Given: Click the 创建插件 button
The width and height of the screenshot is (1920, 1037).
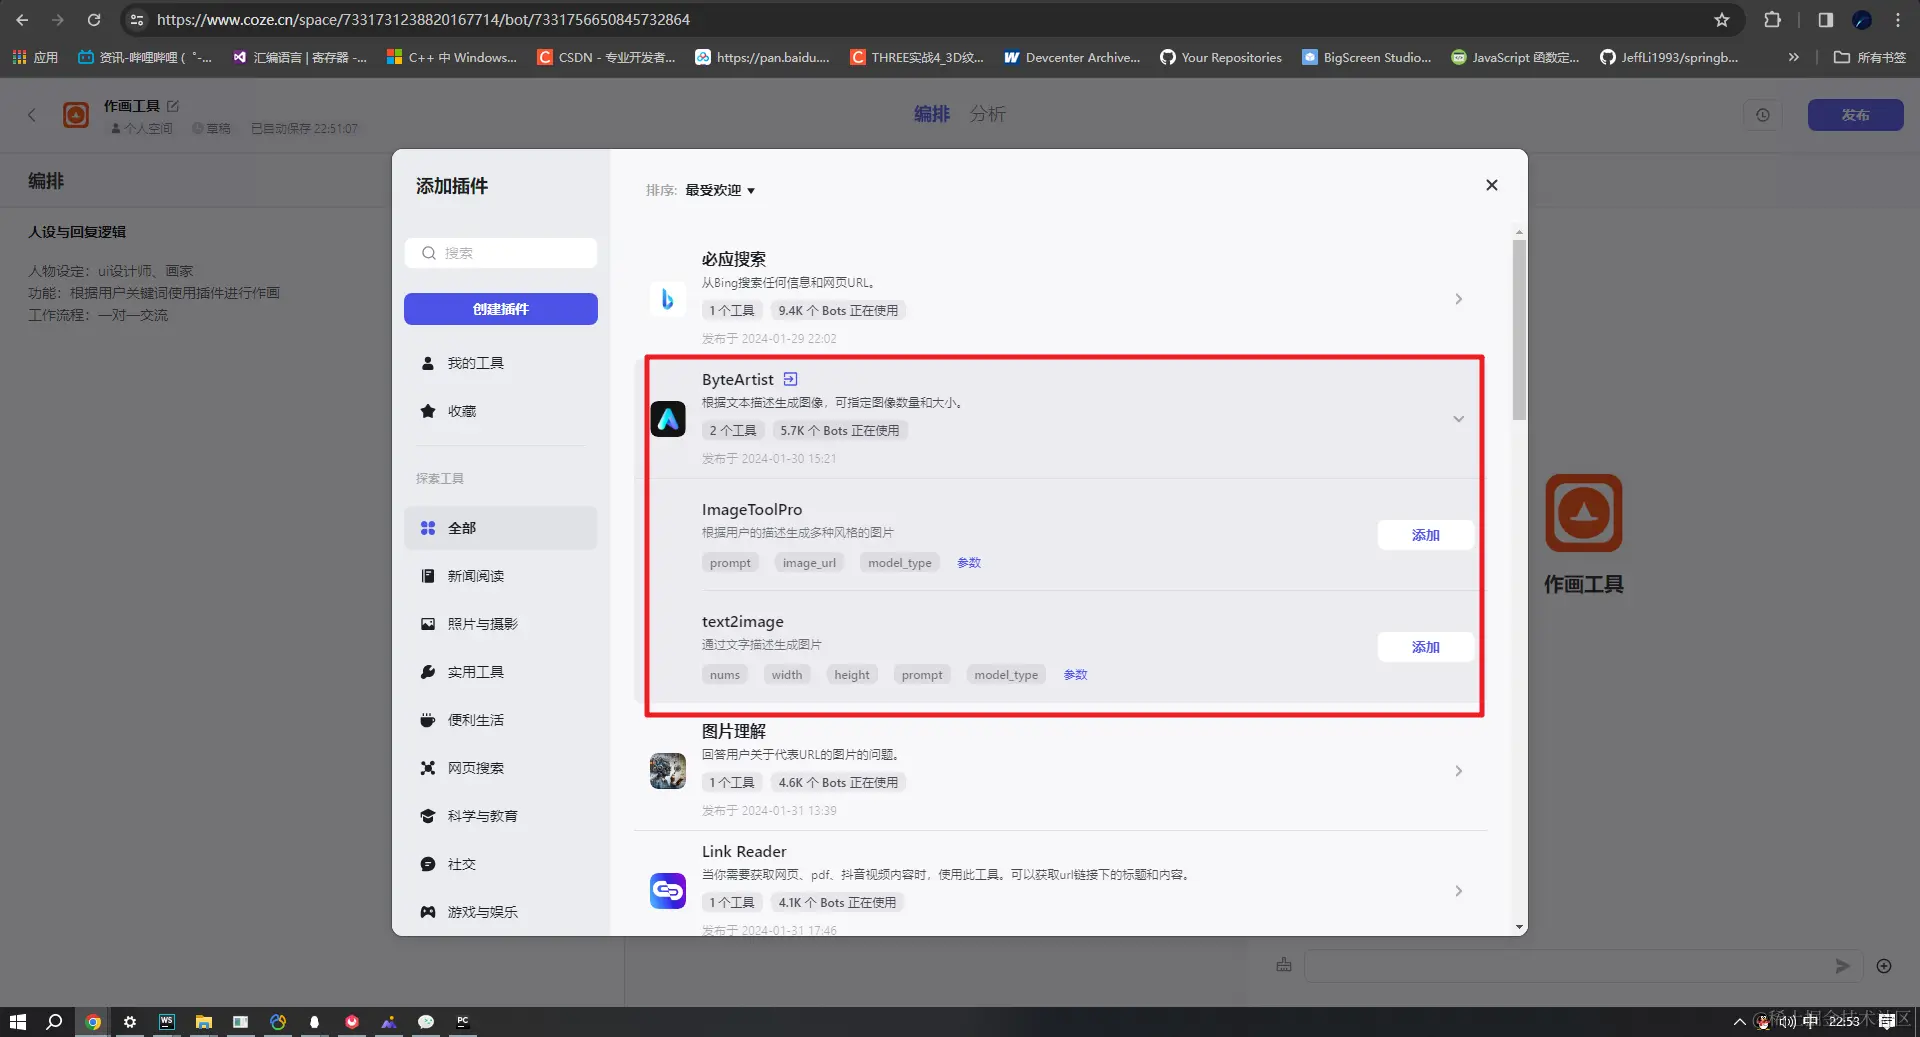Looking at the screenshot, I should 501,309.
